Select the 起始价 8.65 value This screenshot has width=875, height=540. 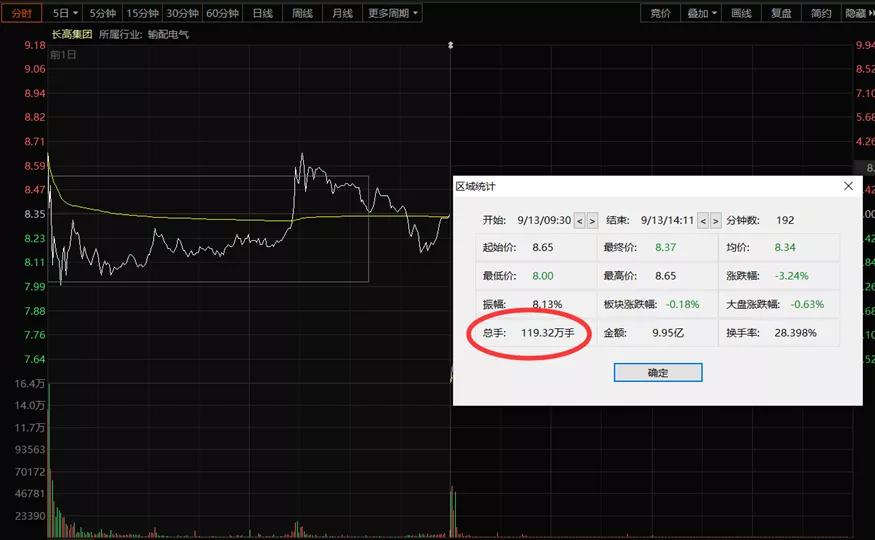pos(542,248)
